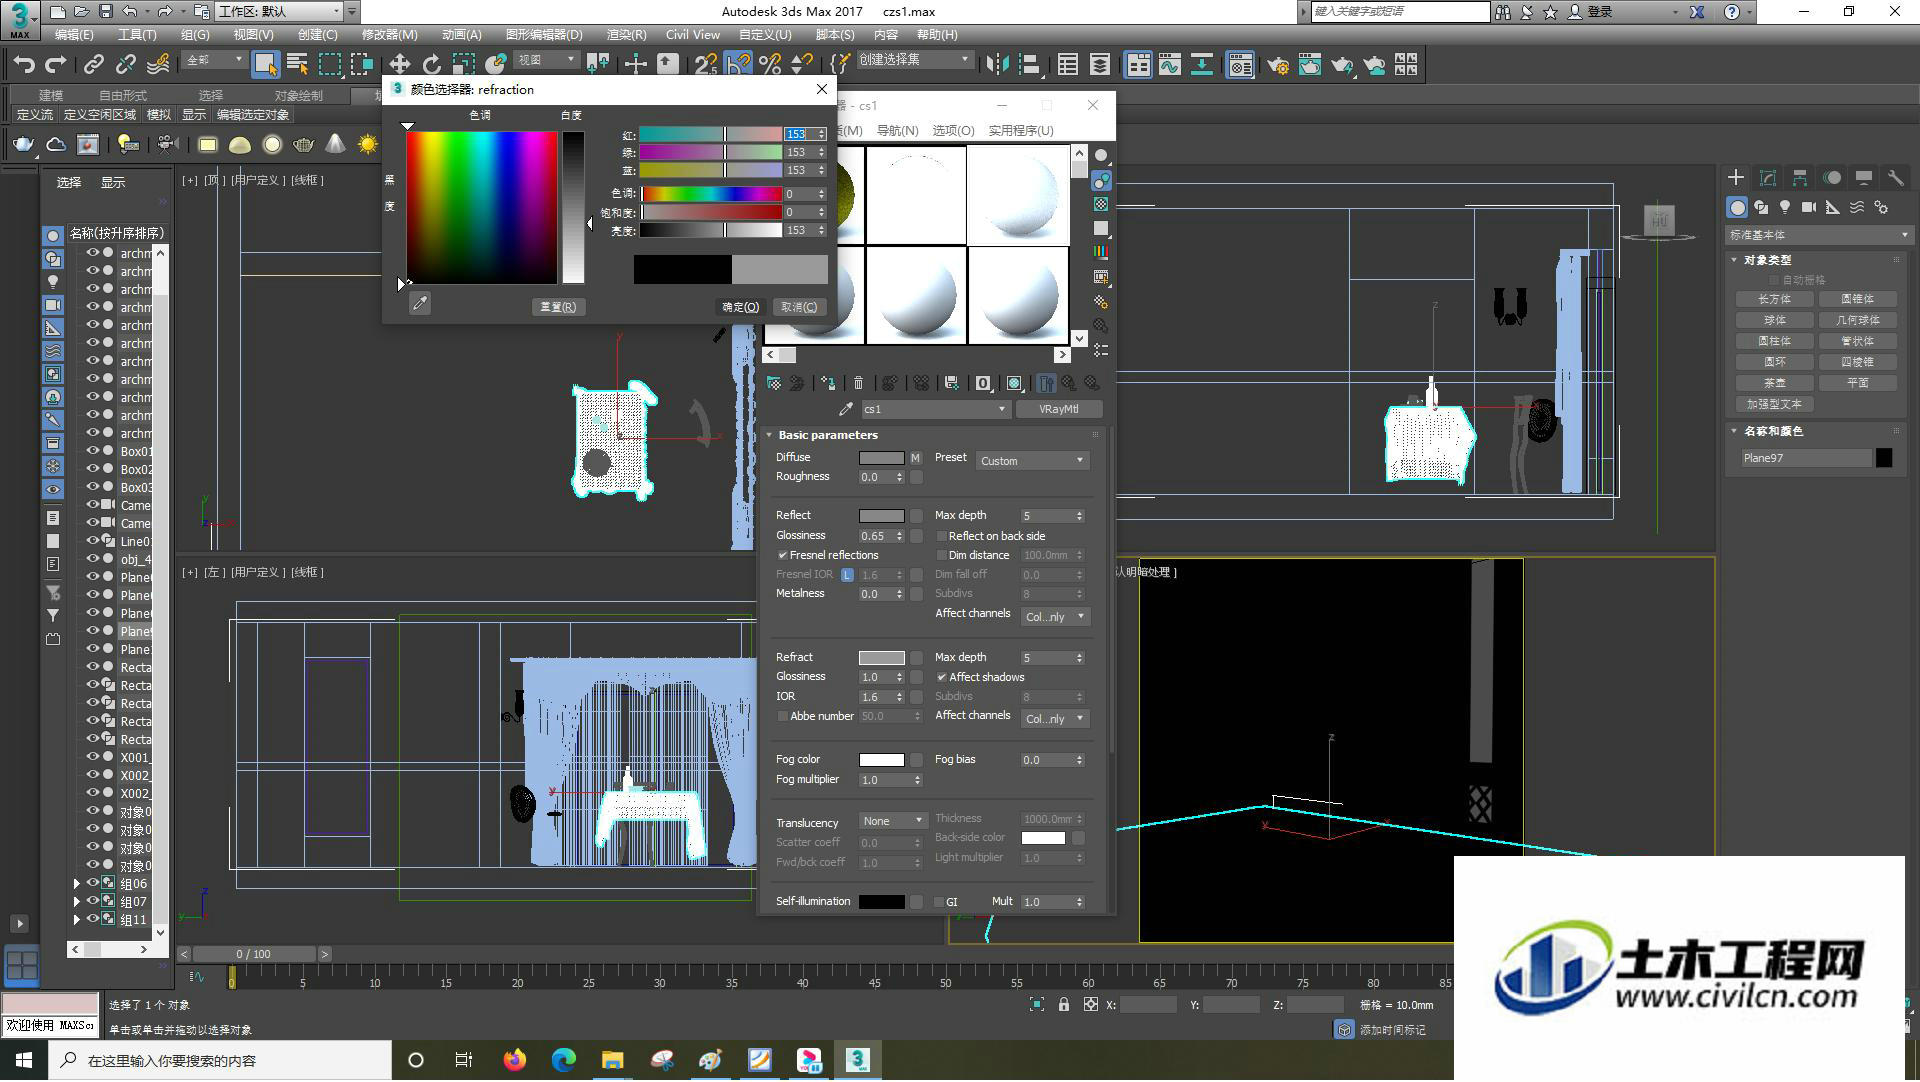Screen dimensions: 1920x1082
Task: Activate the Select Object tool
Action: (x=265, y=65)
